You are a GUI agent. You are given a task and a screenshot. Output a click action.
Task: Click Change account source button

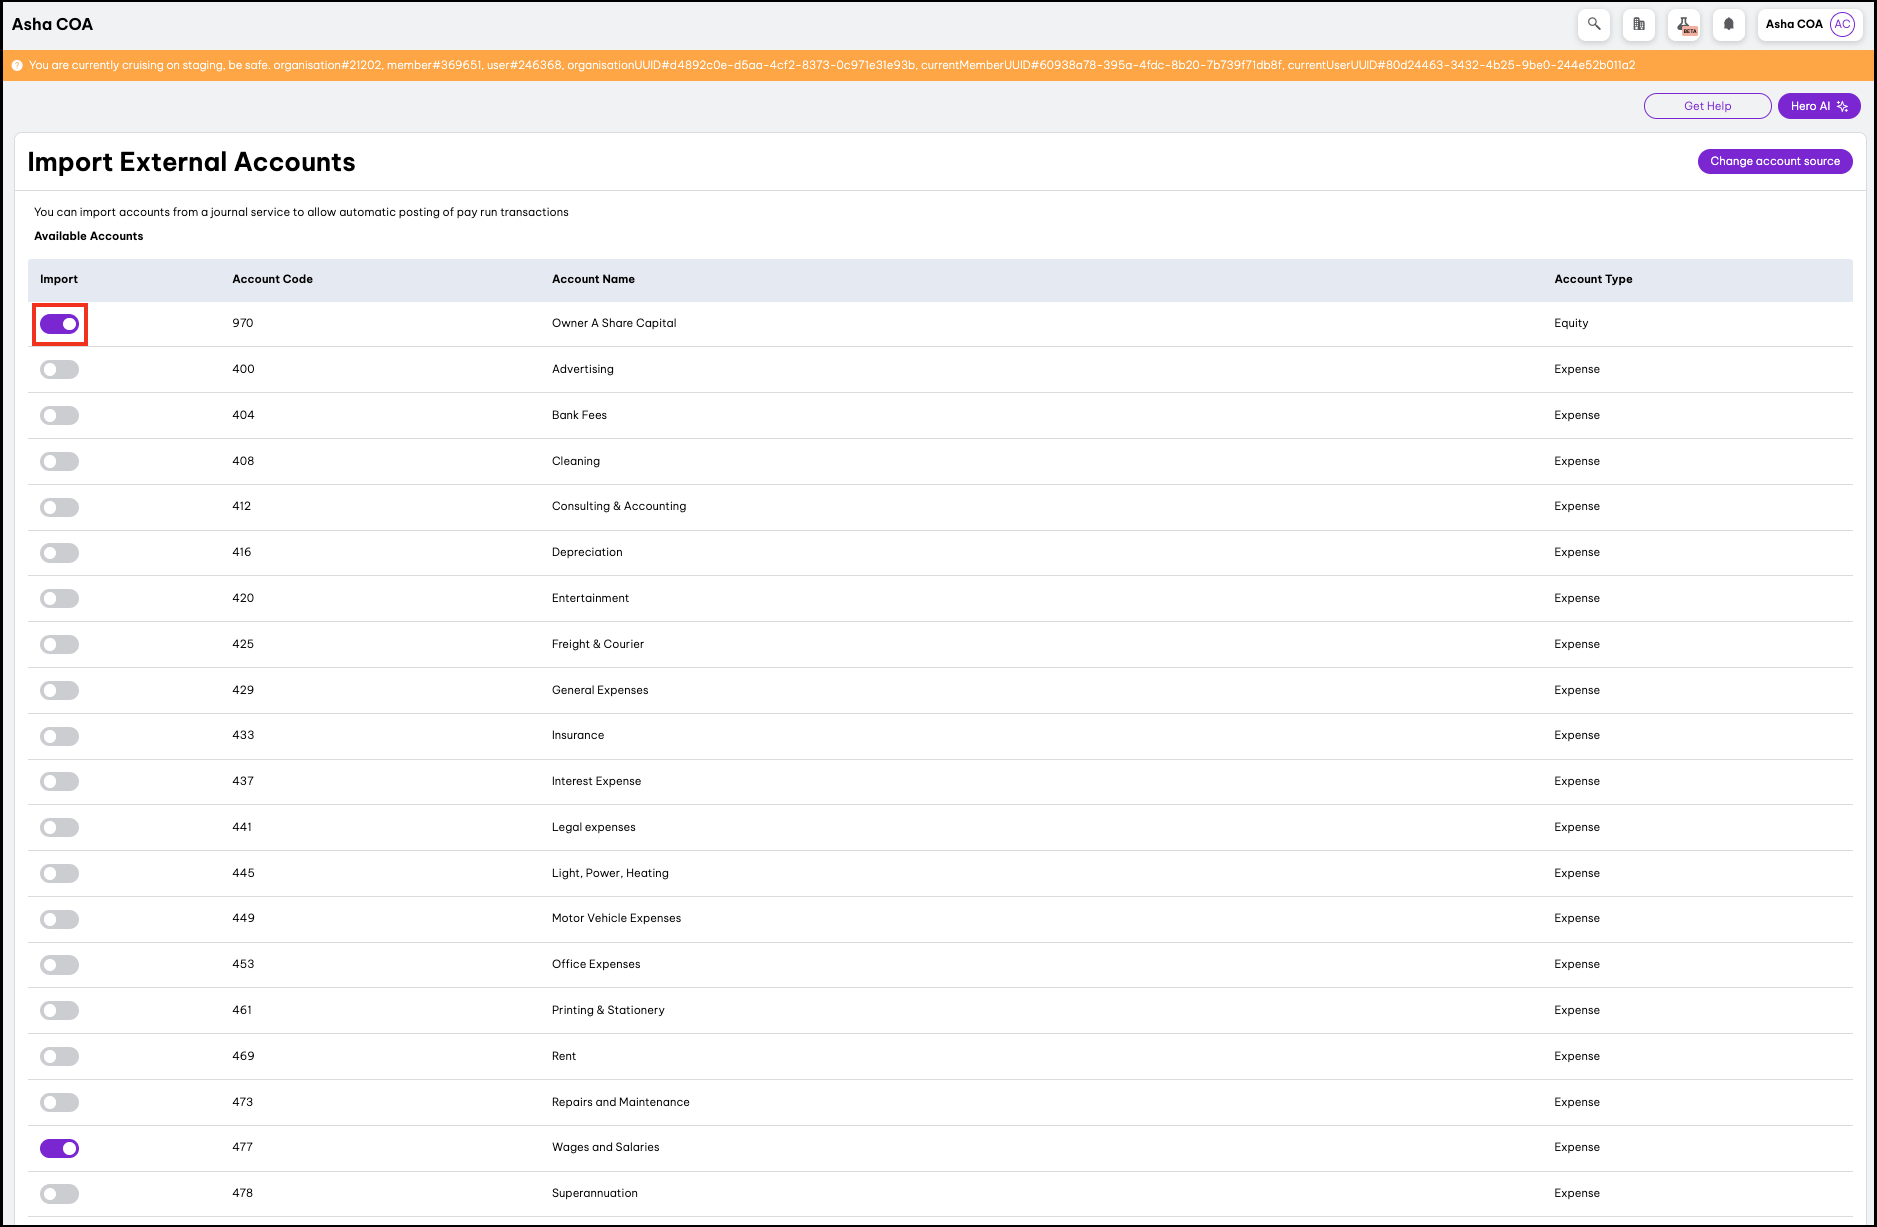click(x=1774, y=161)
